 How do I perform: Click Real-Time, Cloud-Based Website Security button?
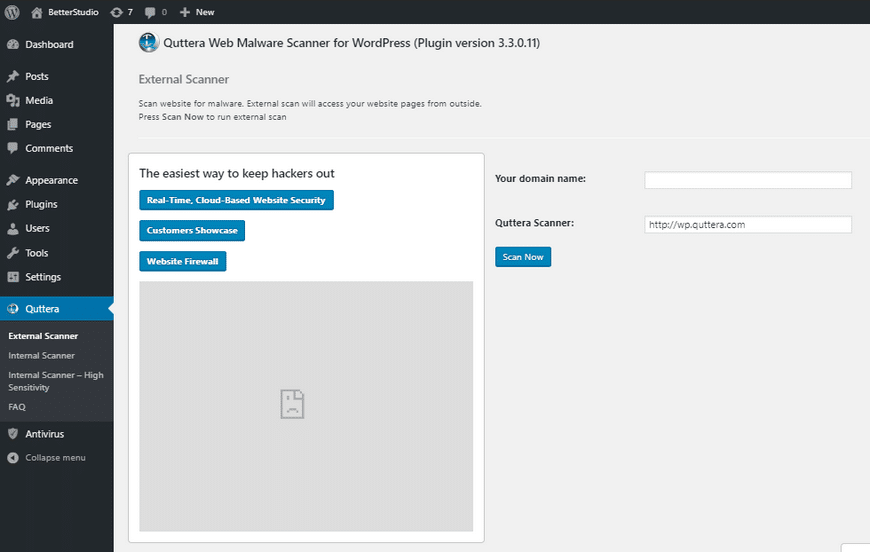click(x=236, y=200)
